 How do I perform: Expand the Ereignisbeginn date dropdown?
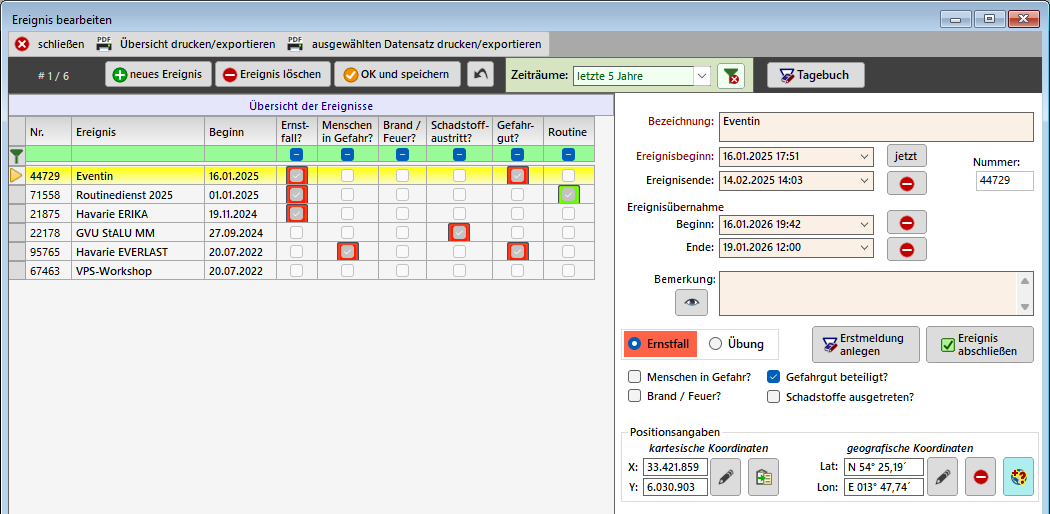pos(864,156)
